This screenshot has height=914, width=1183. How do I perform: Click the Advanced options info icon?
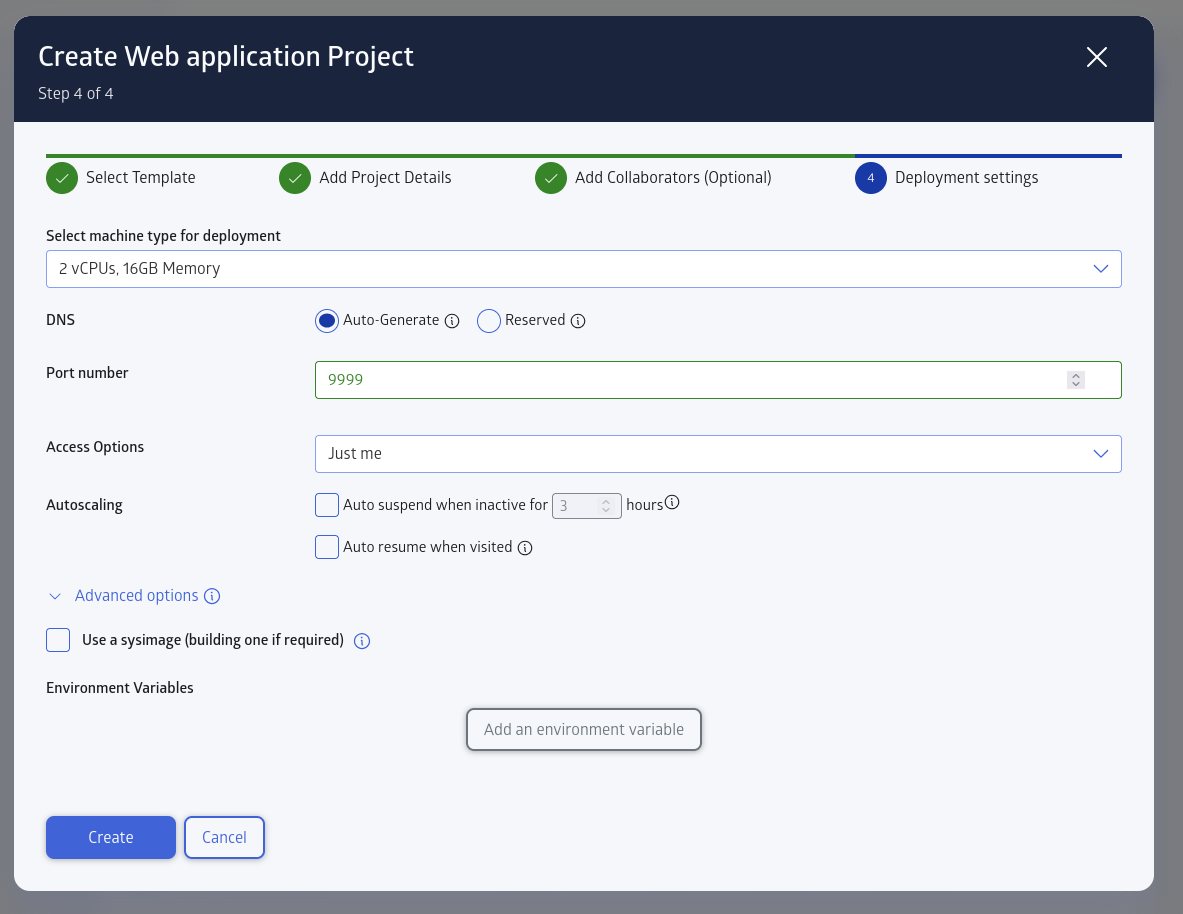tap(212, 596)
